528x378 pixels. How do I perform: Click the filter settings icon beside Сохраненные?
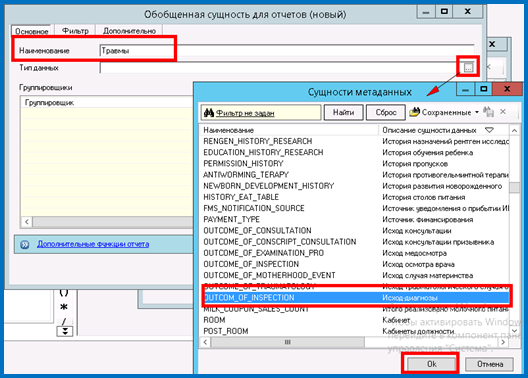click(488, 112)
